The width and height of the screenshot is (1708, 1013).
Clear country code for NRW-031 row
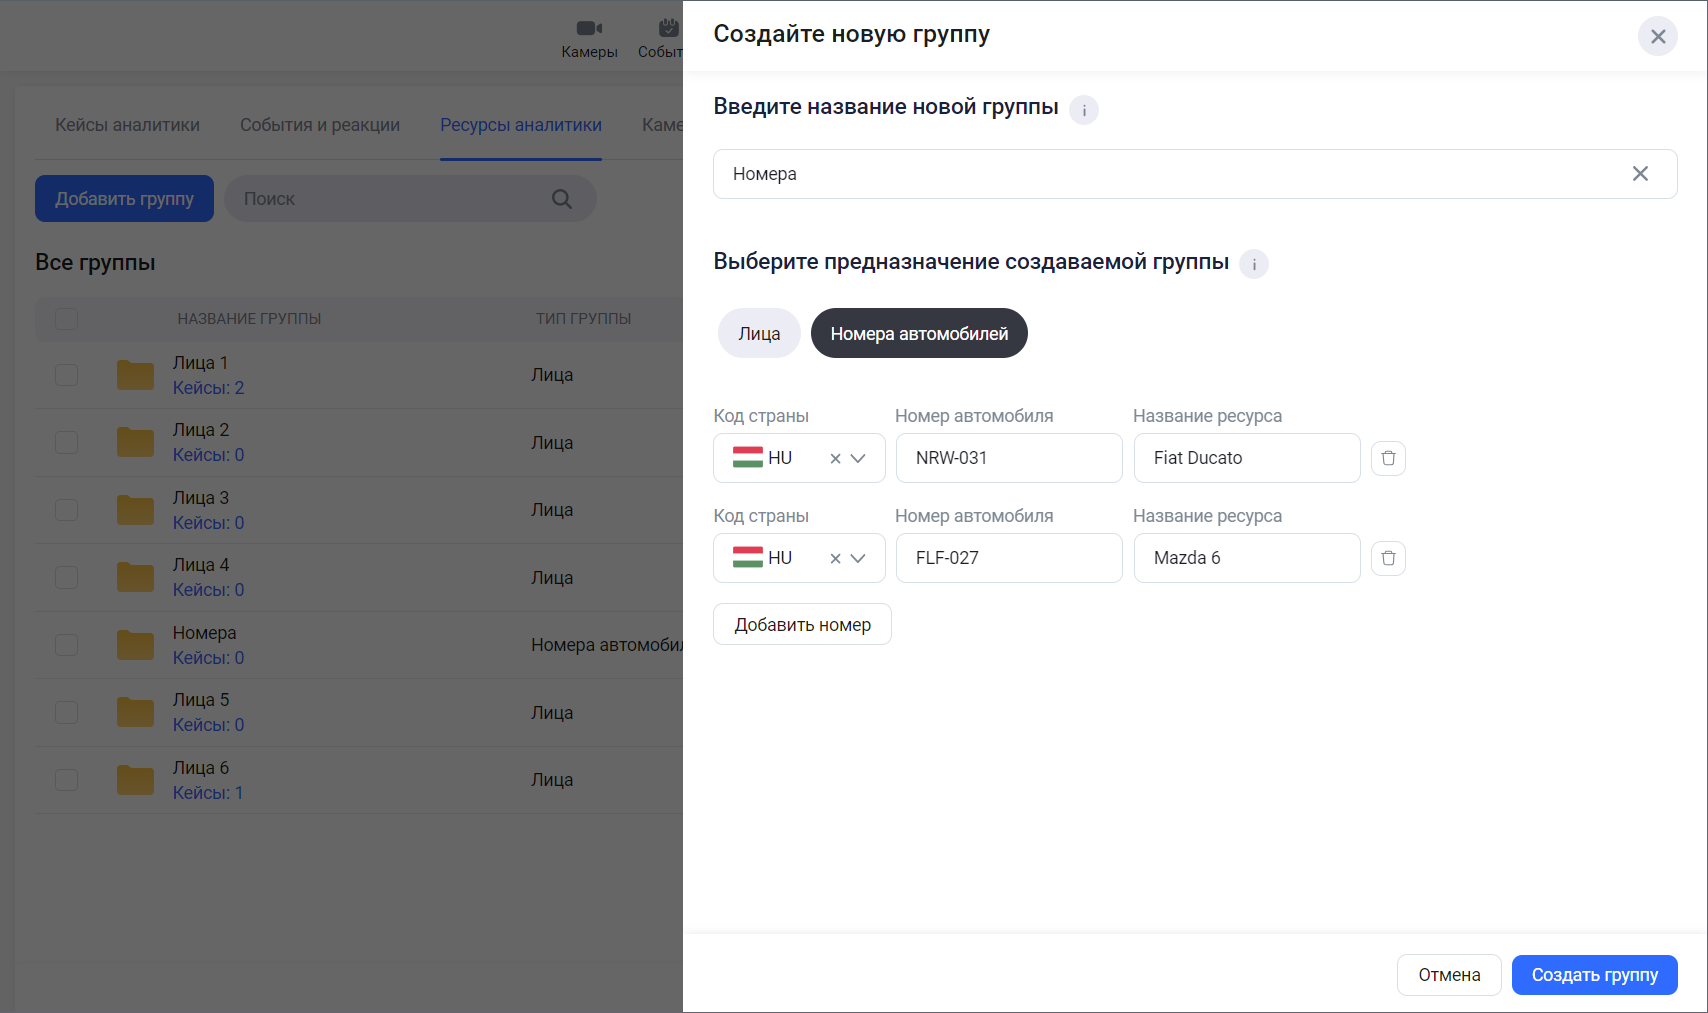835,459
